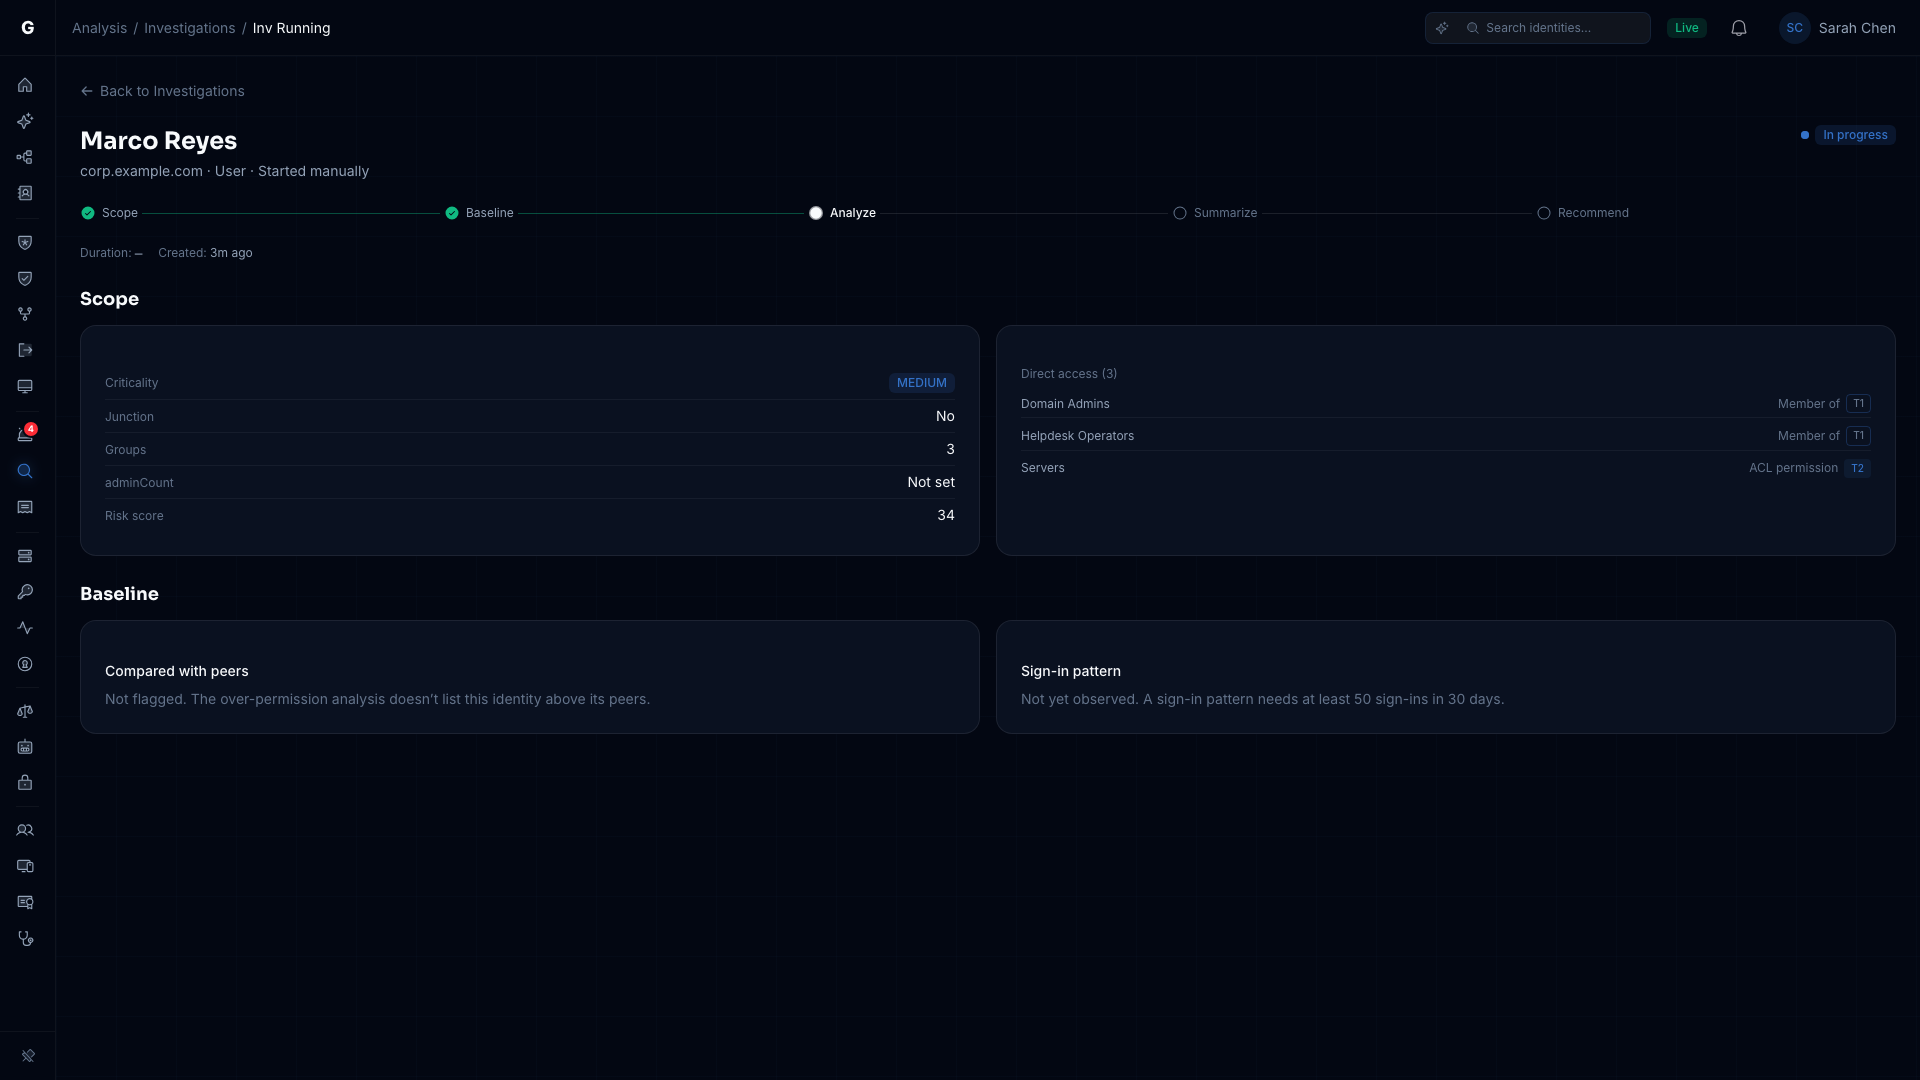
Task: Open the branching paths sidebar icon
Action: [x=25, y=314]
